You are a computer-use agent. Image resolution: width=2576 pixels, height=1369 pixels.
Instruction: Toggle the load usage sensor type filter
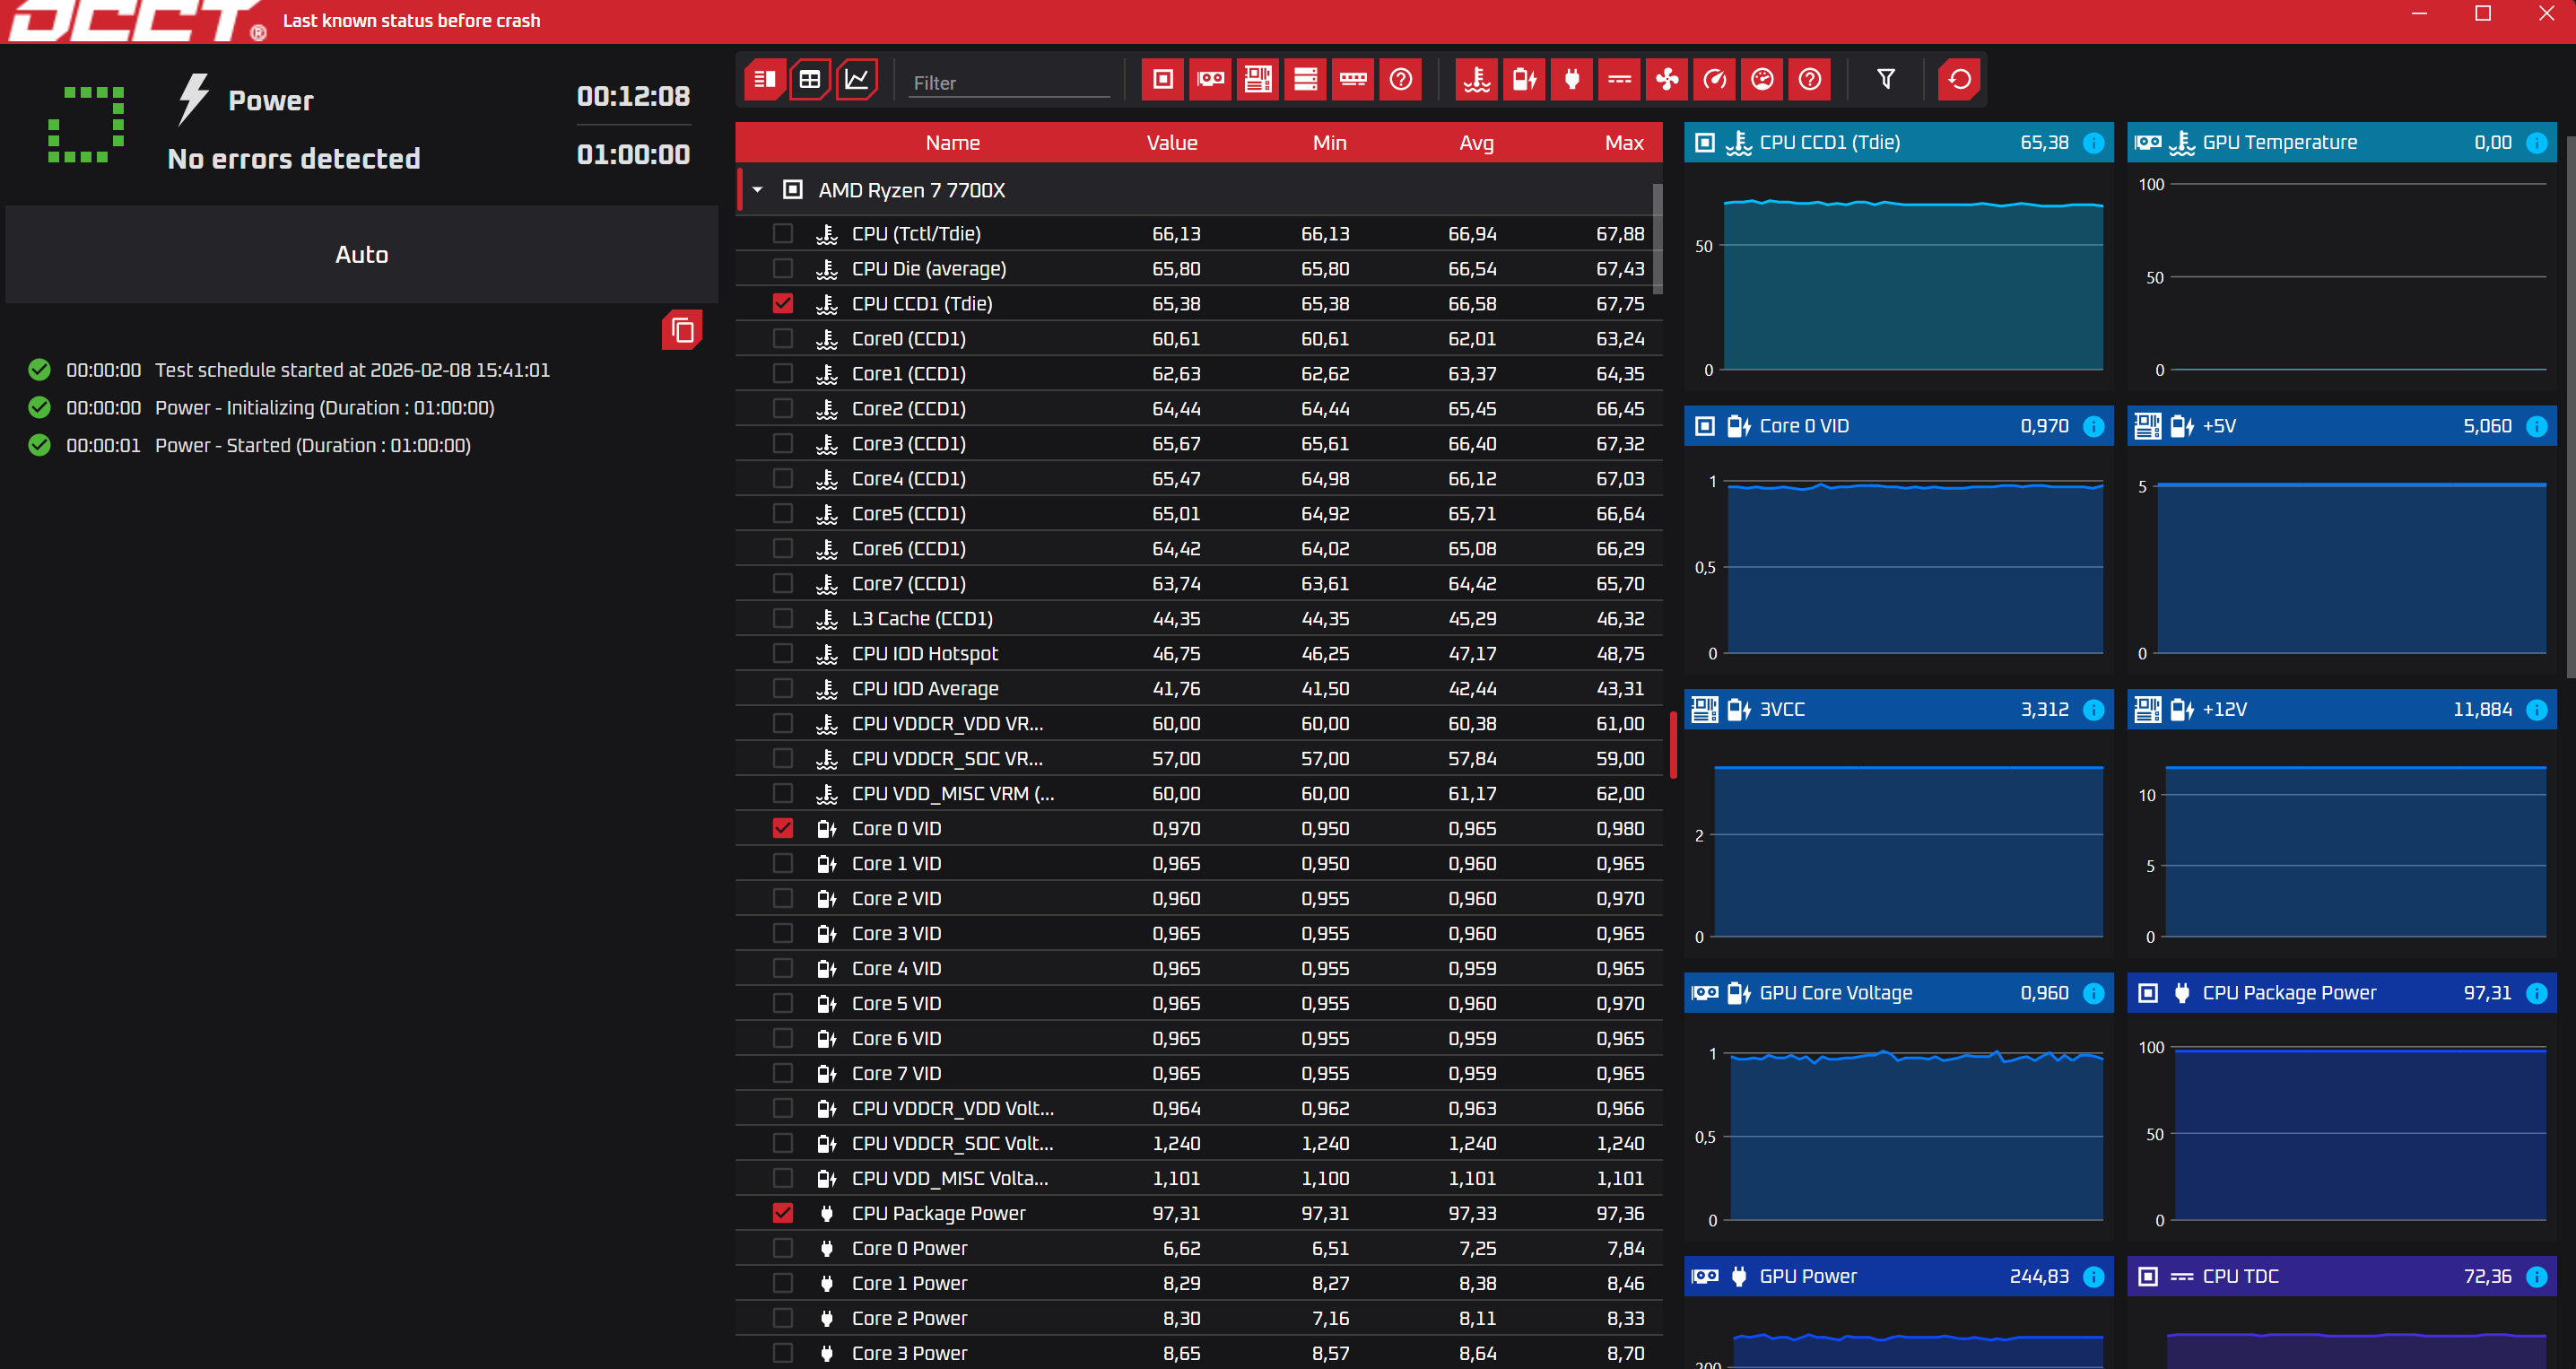1762,79
